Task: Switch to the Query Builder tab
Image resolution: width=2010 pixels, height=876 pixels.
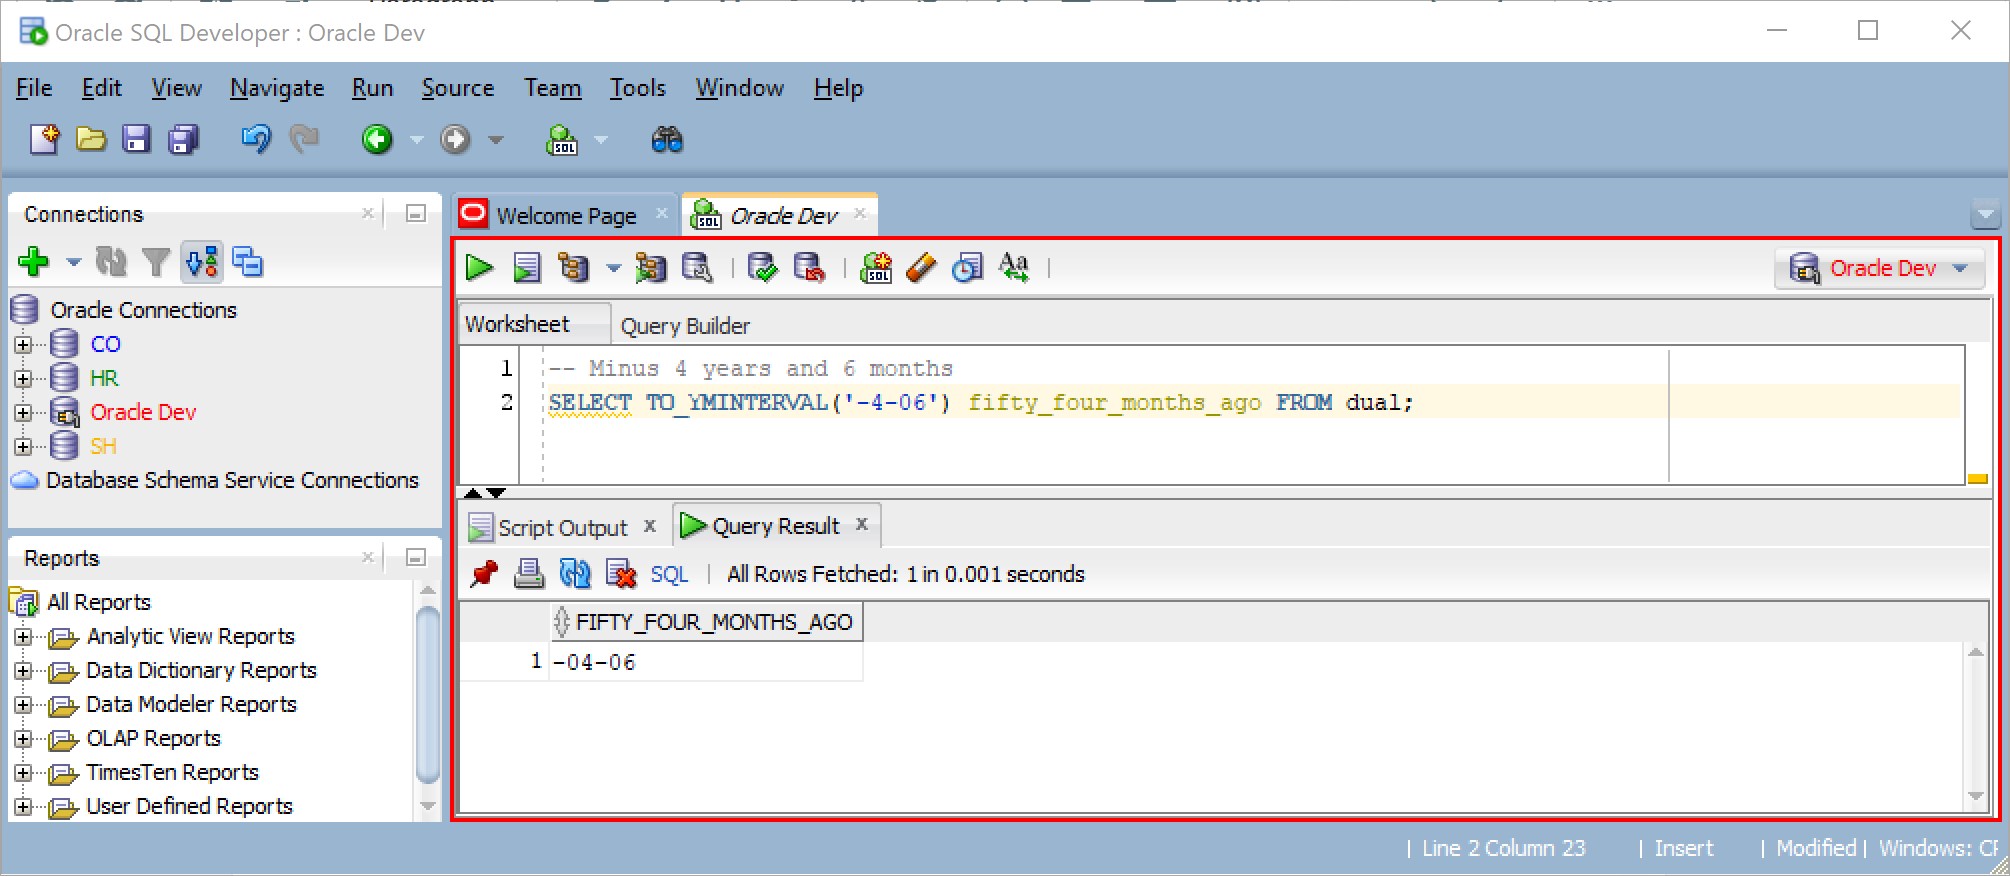Action: click(685, 326)
